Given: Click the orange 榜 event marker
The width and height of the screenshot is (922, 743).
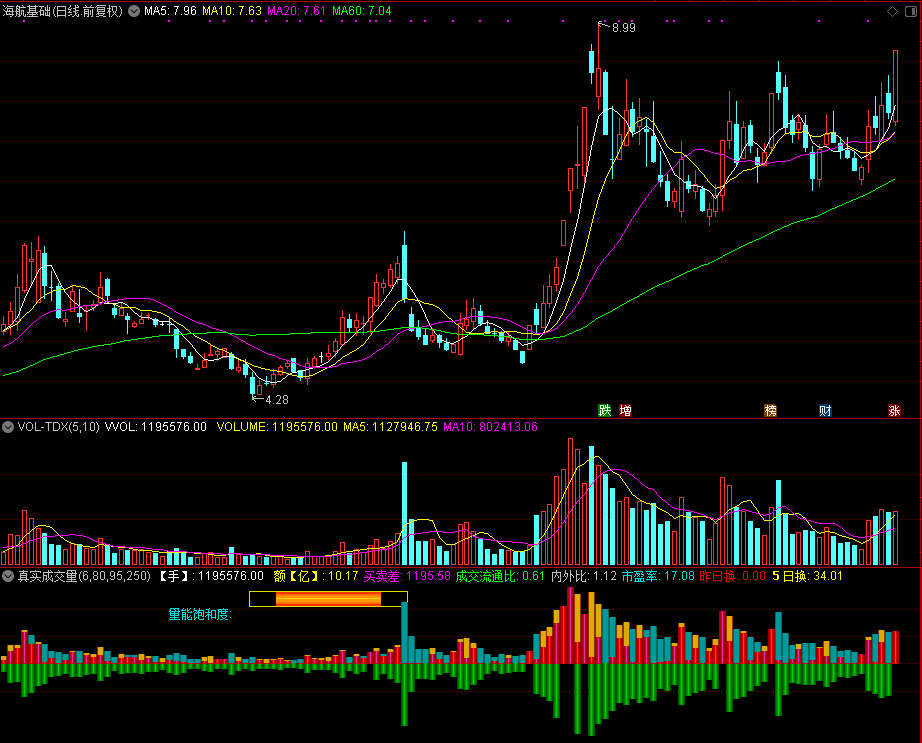Looking at the screenshot, I should [770, 410].
